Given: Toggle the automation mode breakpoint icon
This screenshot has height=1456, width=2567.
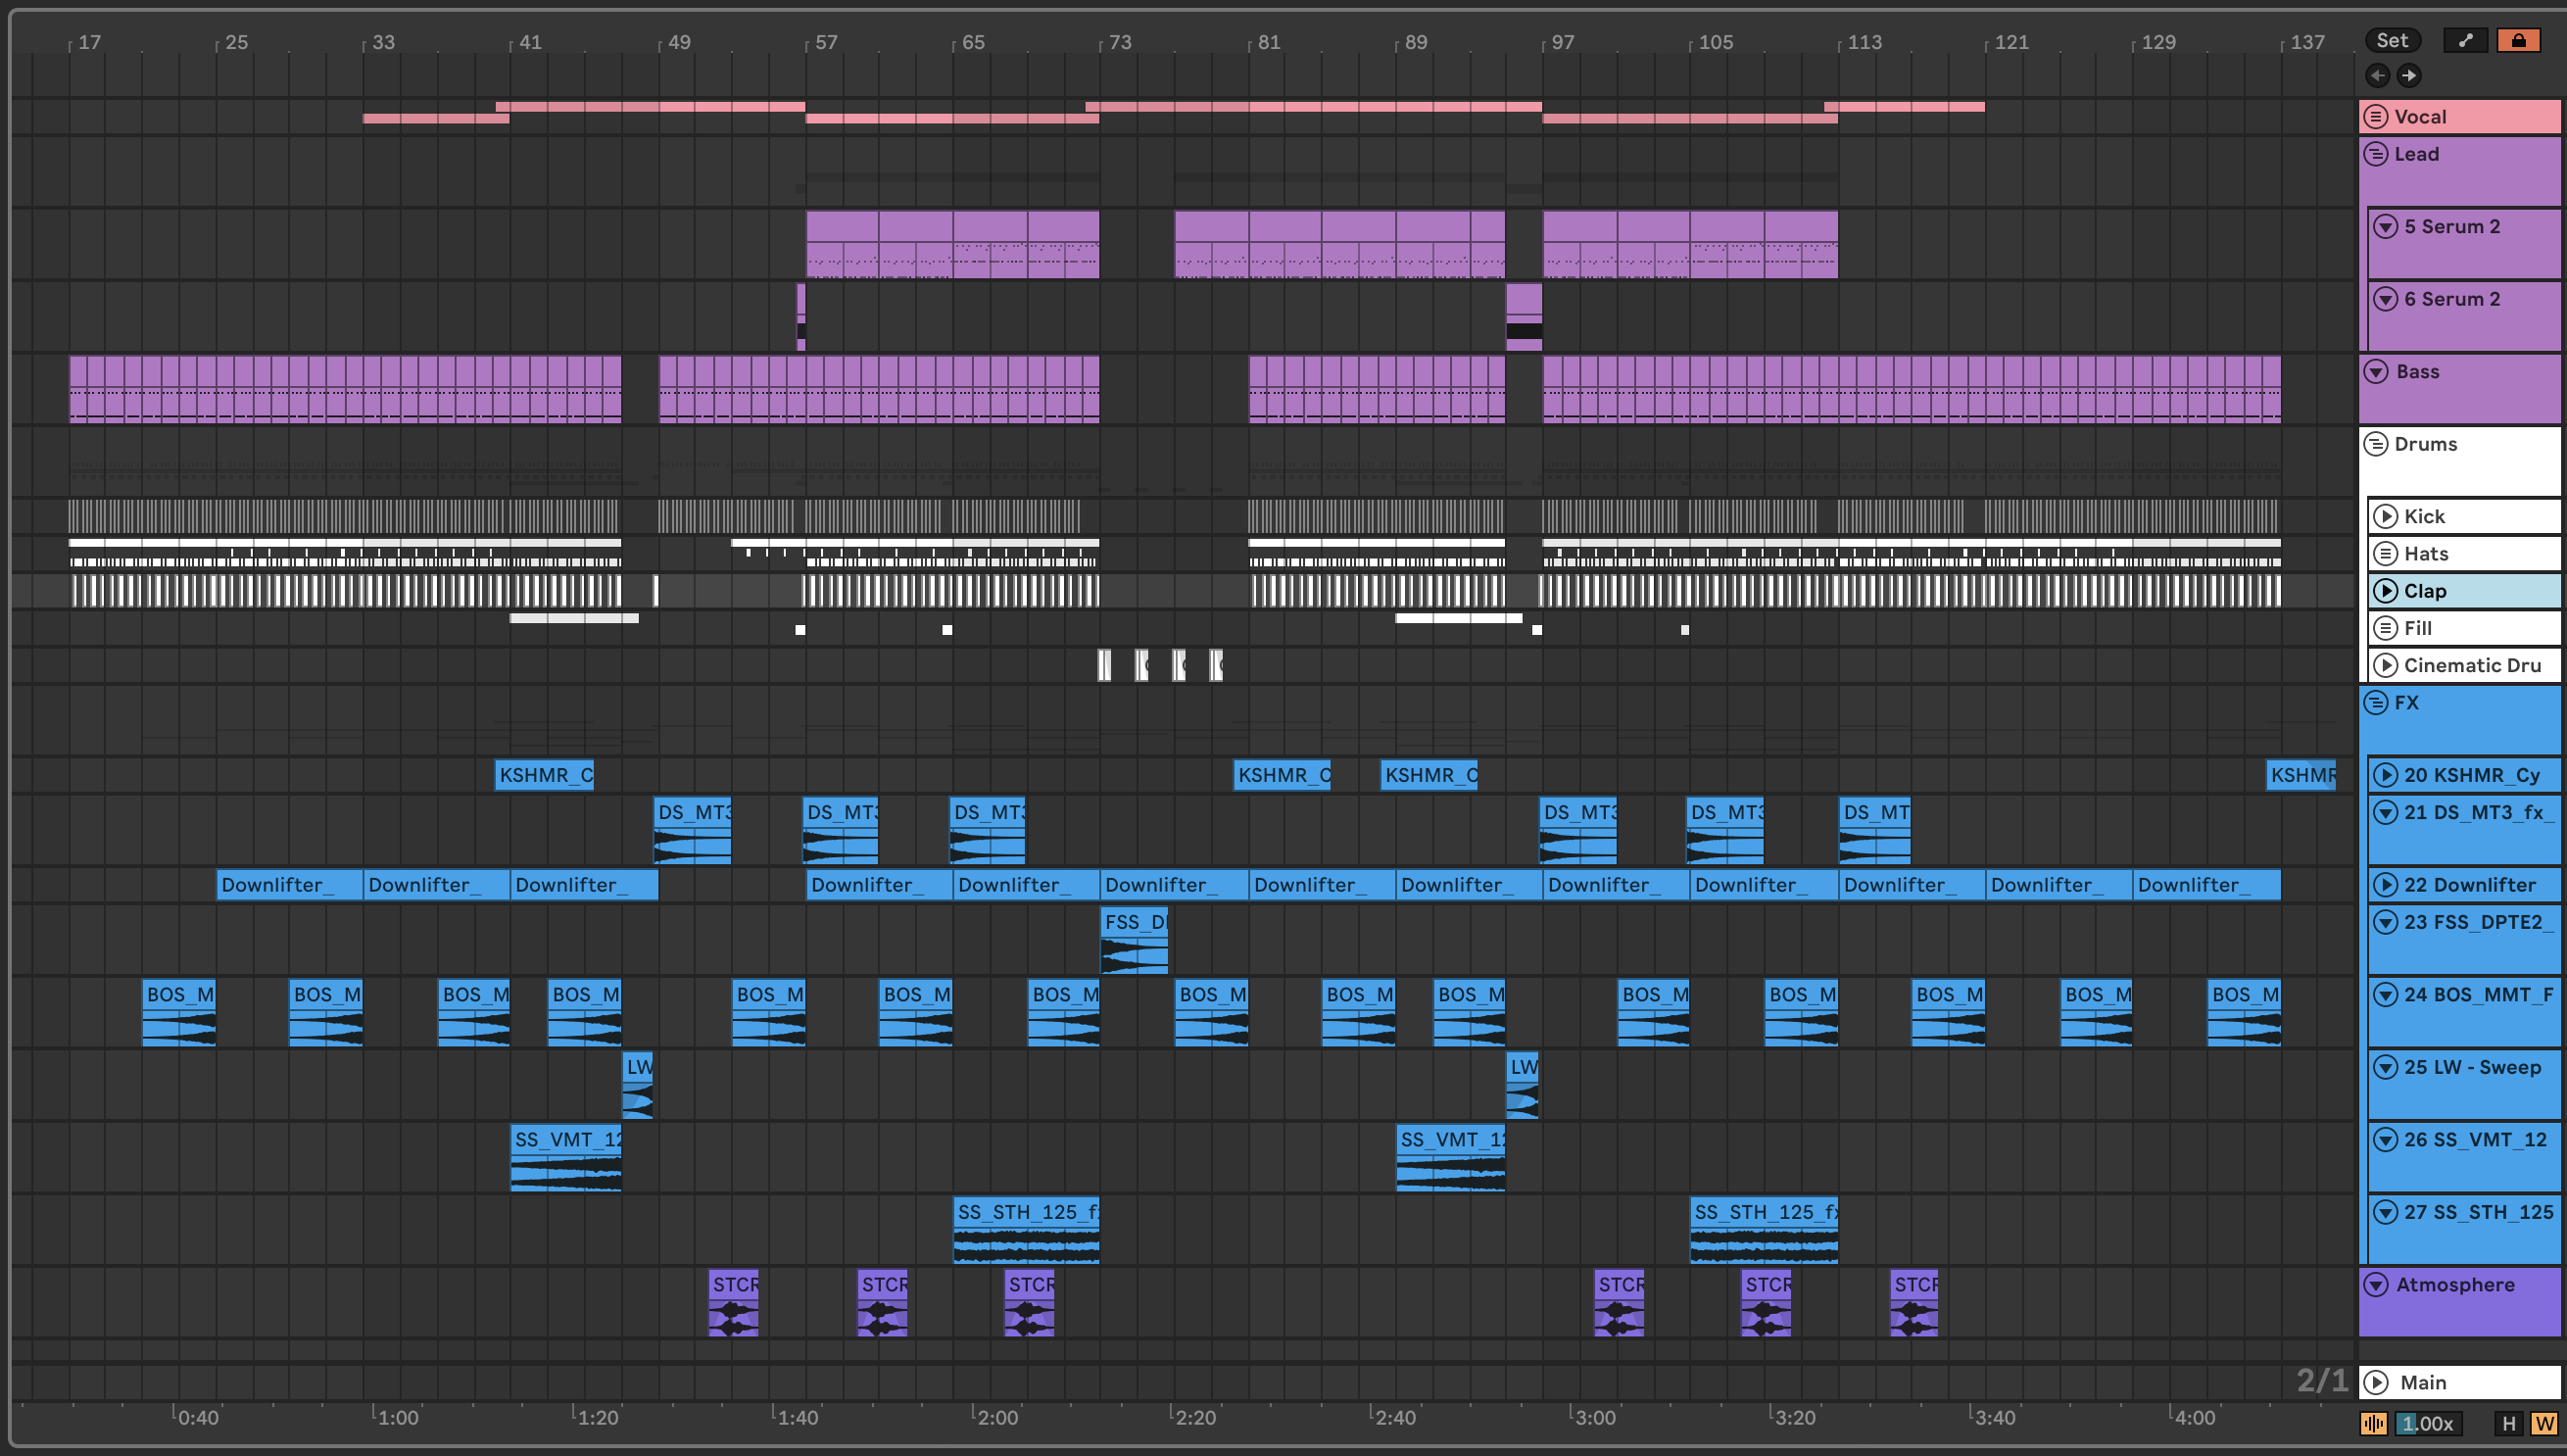Looking at the screenshot, I should click(2465, 40).
